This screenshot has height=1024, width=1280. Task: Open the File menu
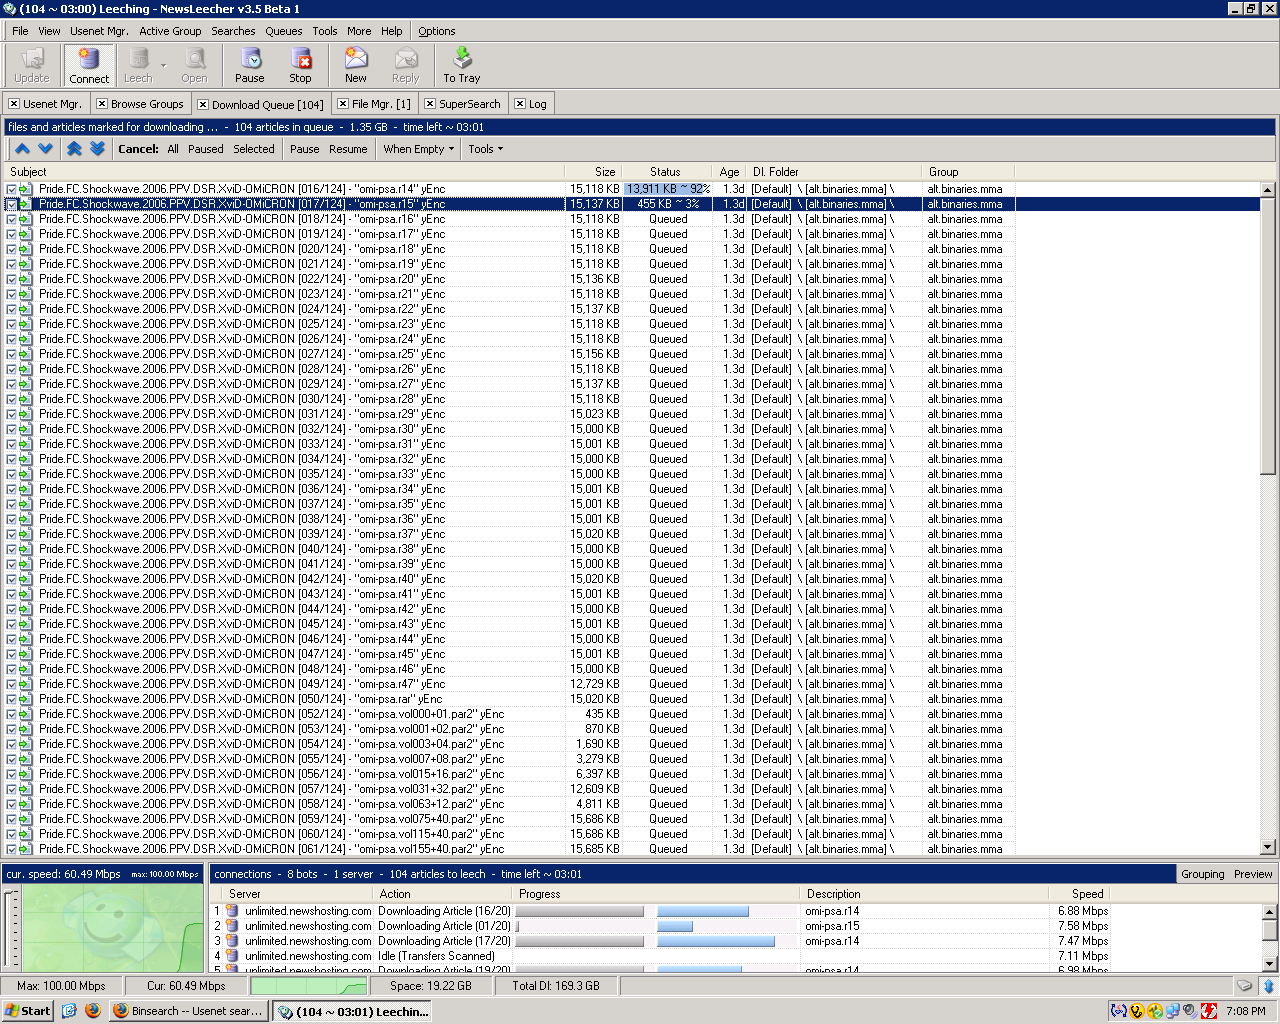pyautogui.click(x=20, y=31)
